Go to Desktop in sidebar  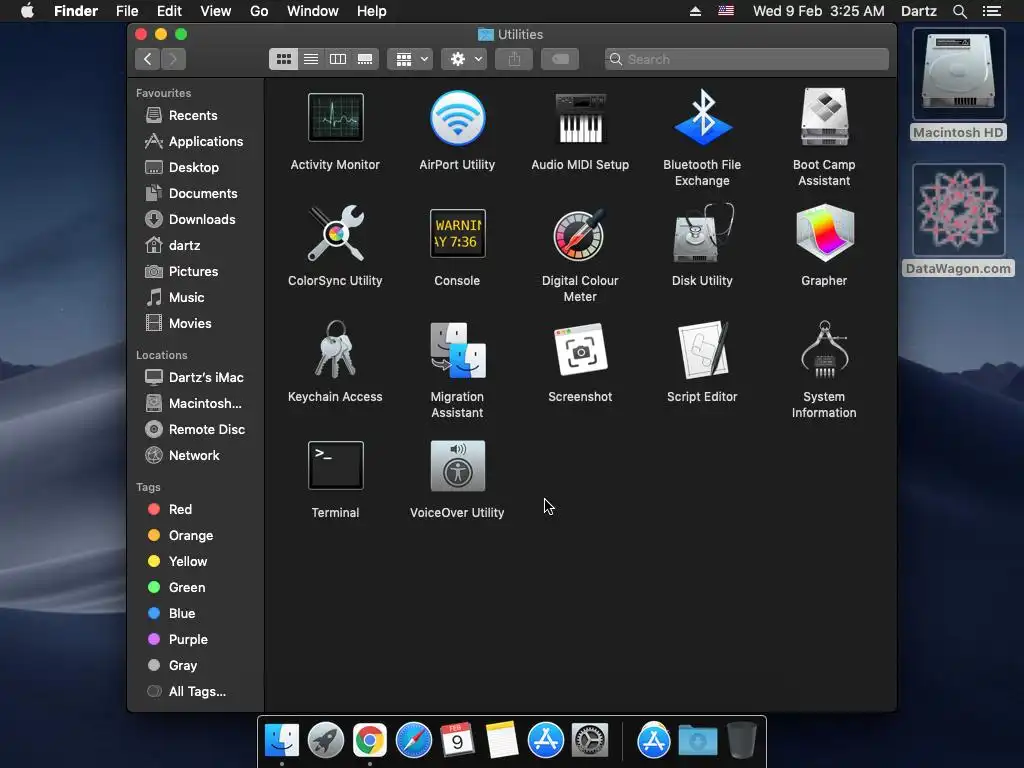coord(195,167)
